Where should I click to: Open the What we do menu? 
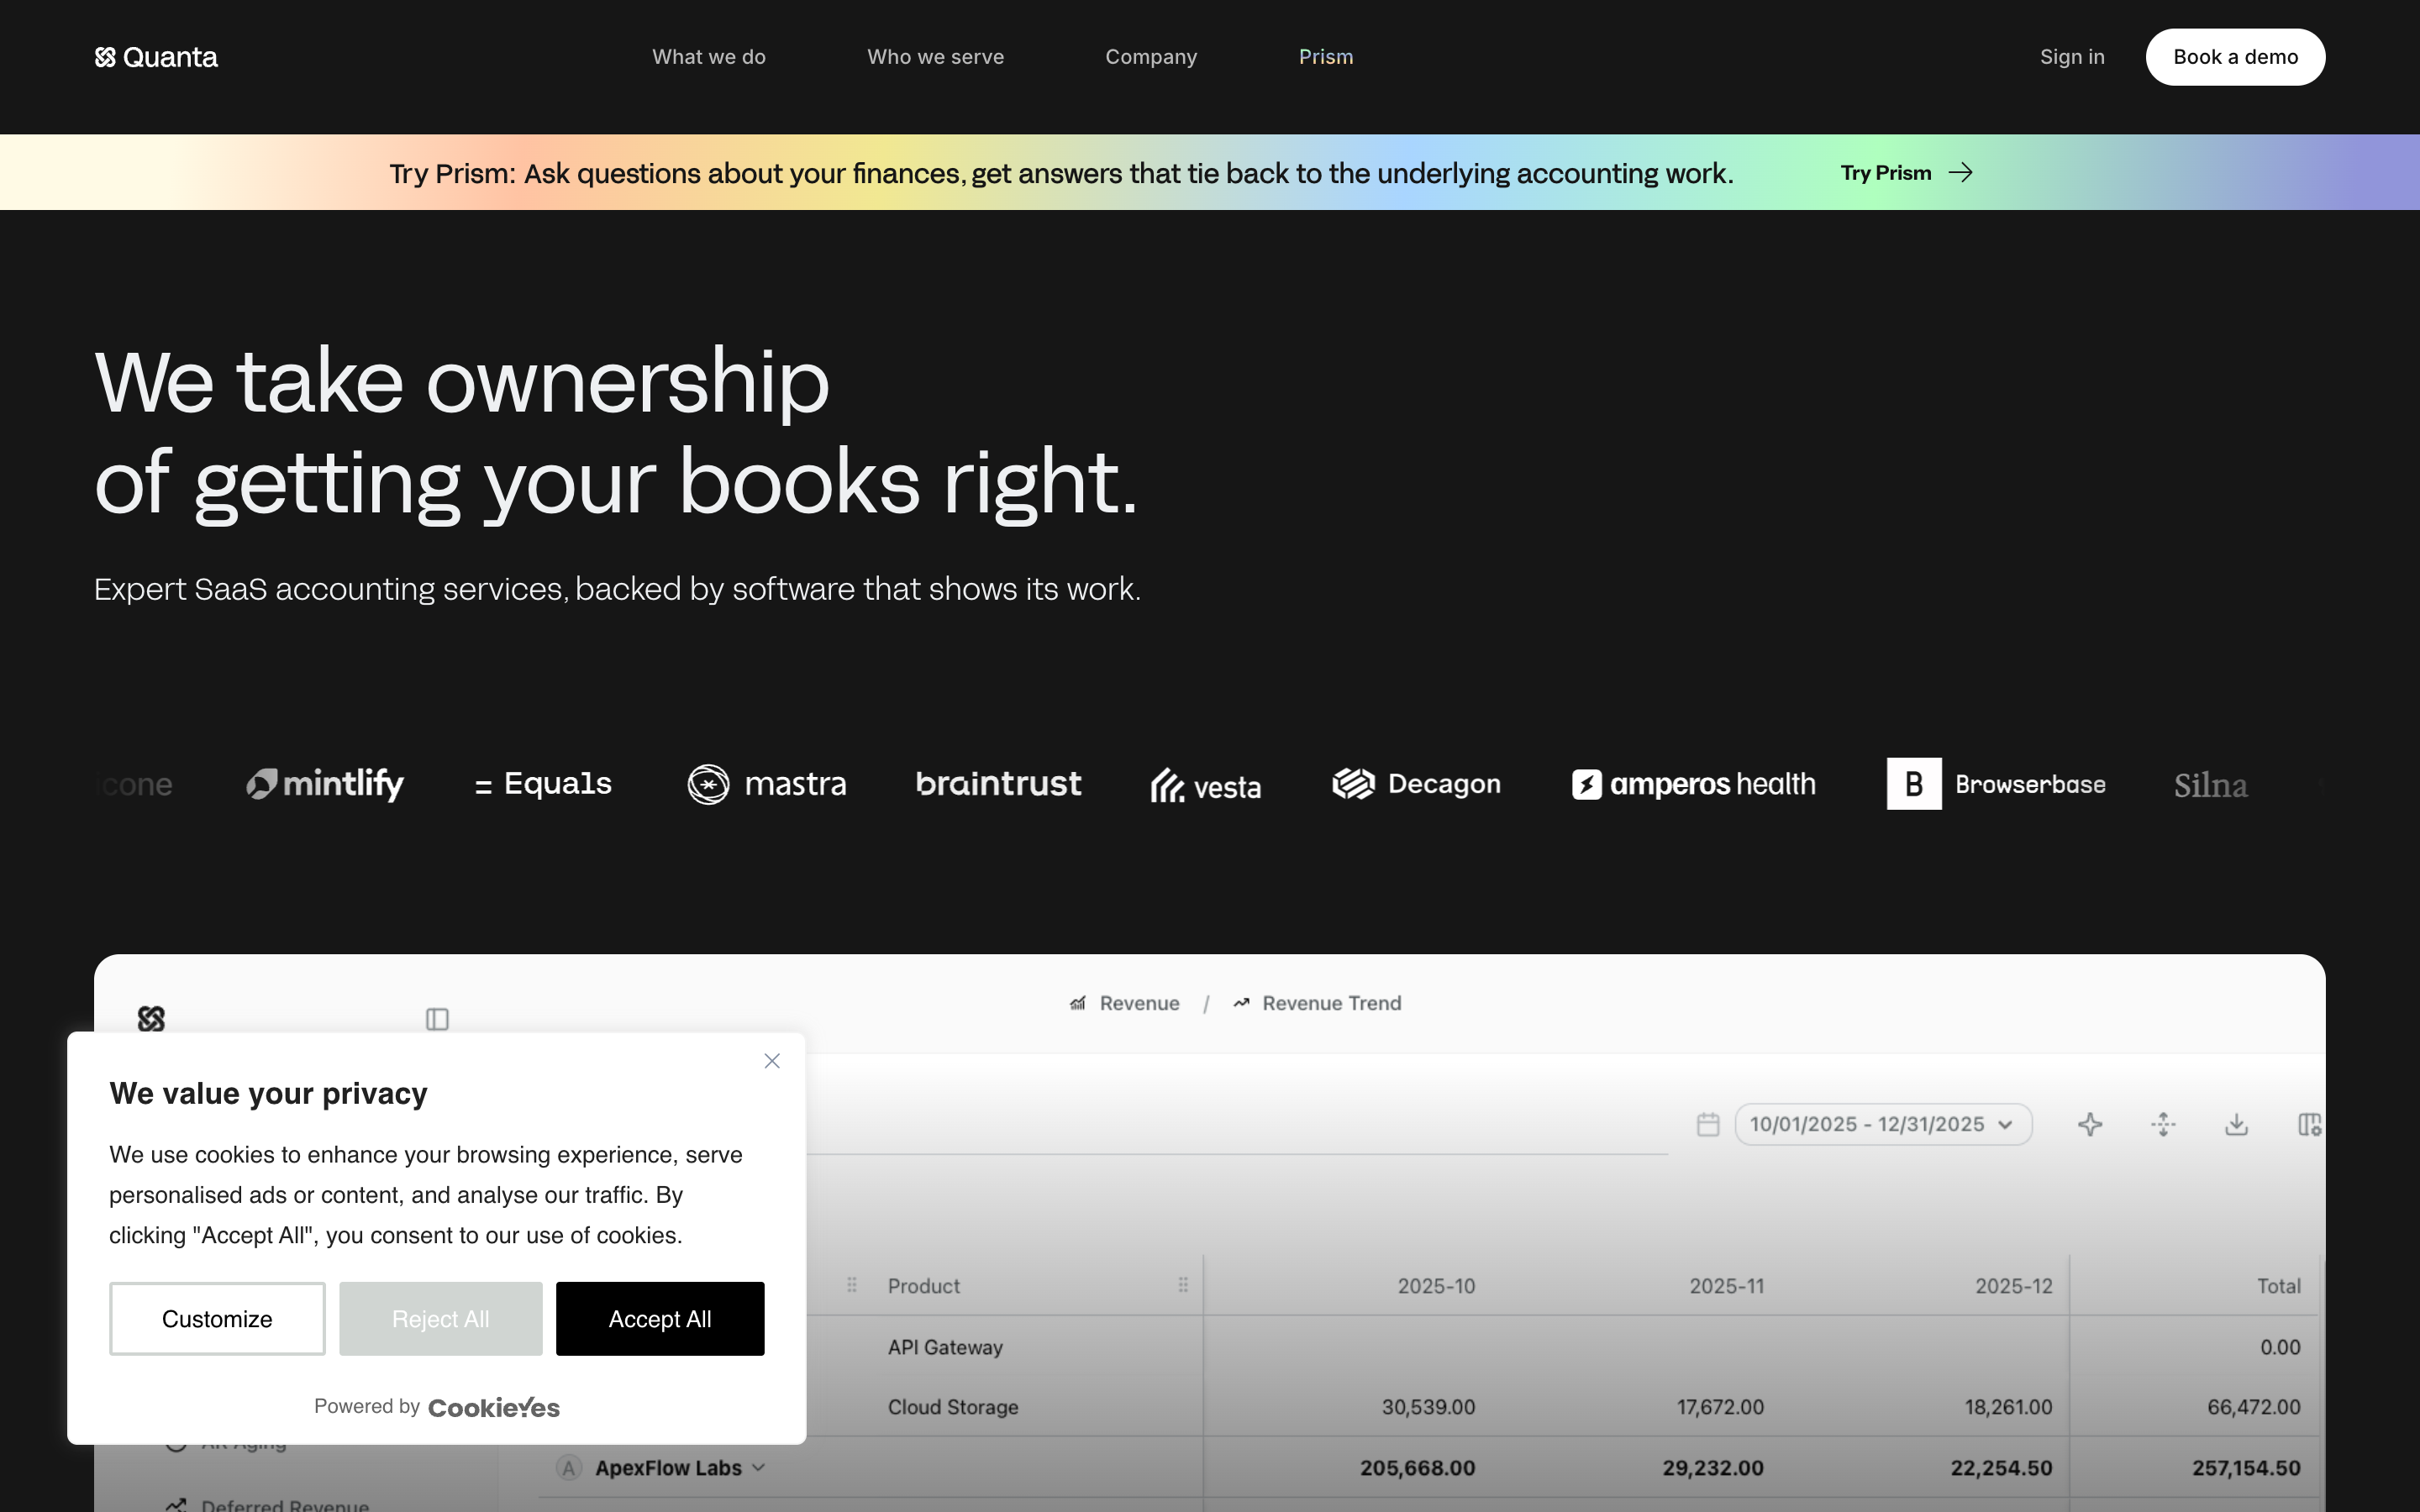click(708, 57)
